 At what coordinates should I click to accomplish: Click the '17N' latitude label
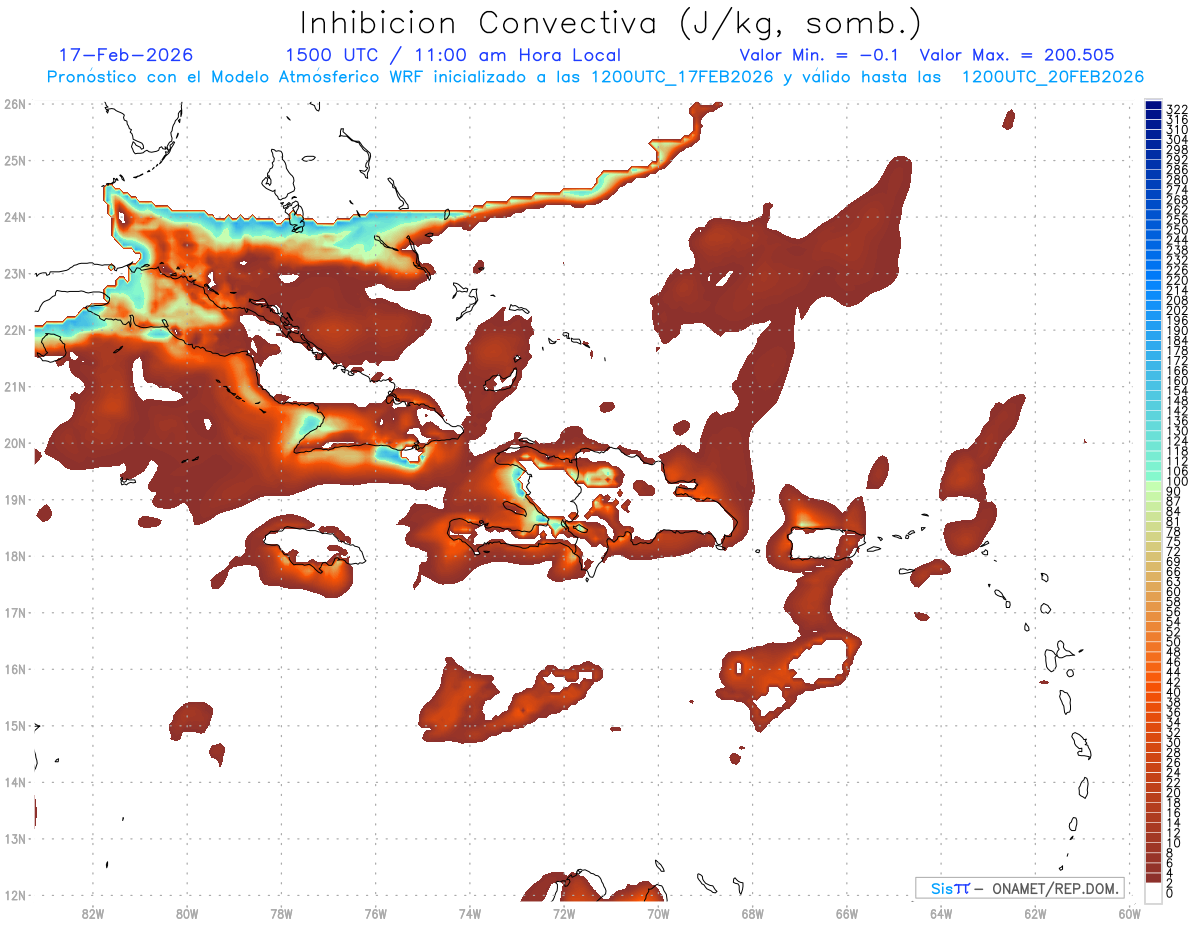[14, 612]
